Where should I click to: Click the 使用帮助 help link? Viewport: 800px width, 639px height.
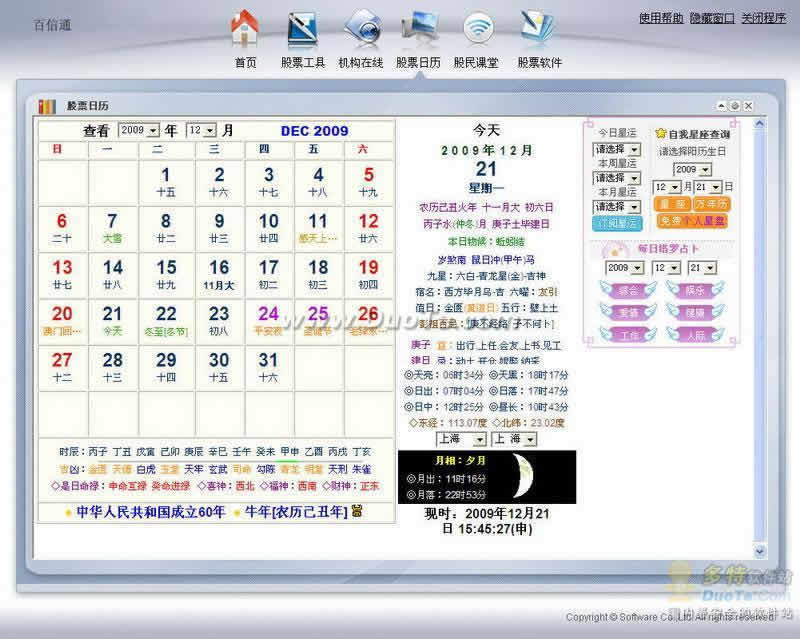coord(661,18)
